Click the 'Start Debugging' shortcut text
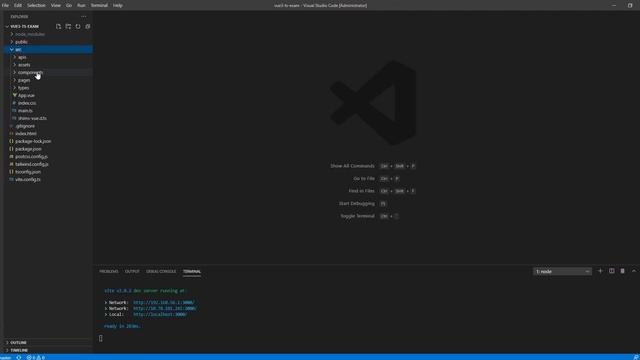This screenshot has height=360, width=640. (x=357, y=203)
